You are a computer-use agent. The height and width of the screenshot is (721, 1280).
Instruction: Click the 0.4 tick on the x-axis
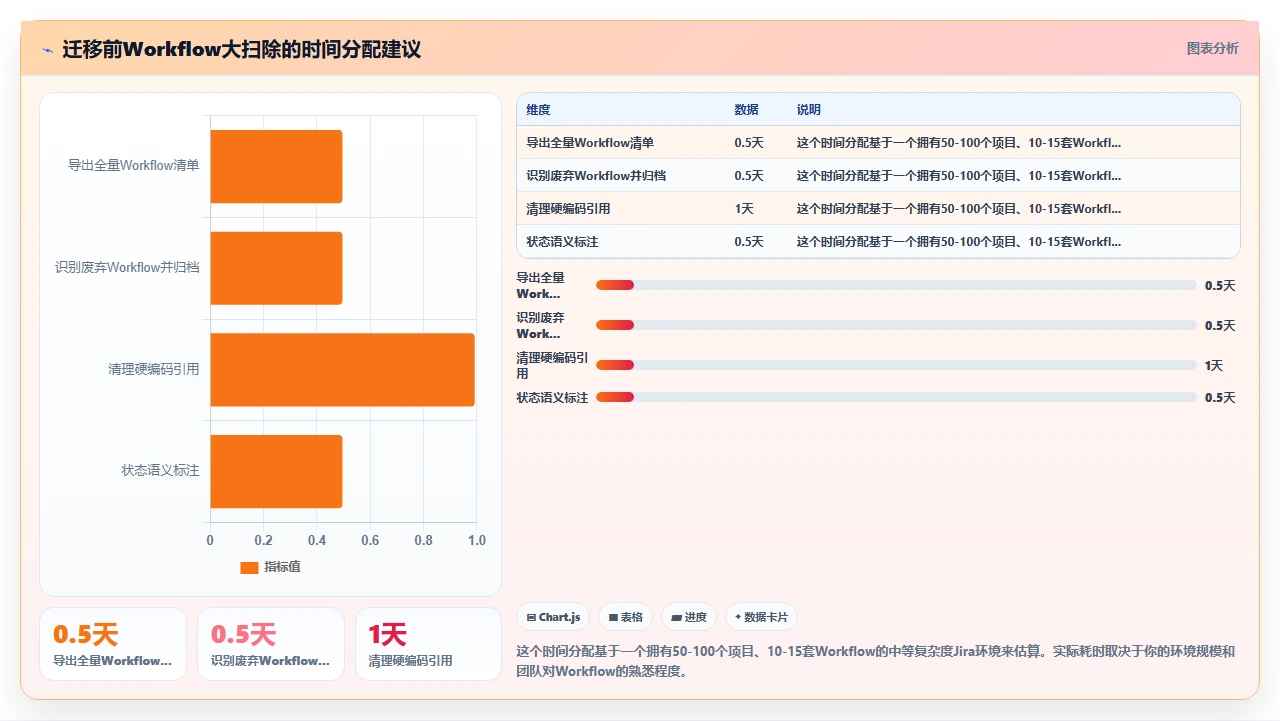317,540
